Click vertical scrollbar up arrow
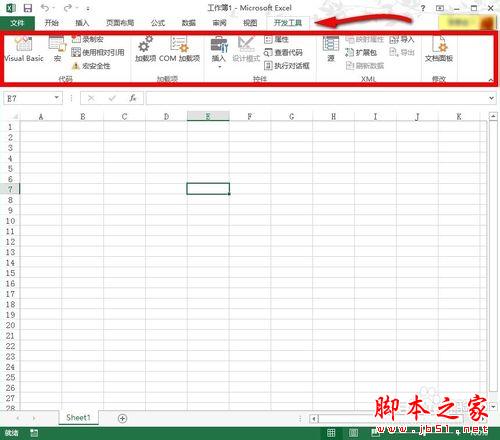The height and width of the screenshot is (440, 500). pos(493,116)
